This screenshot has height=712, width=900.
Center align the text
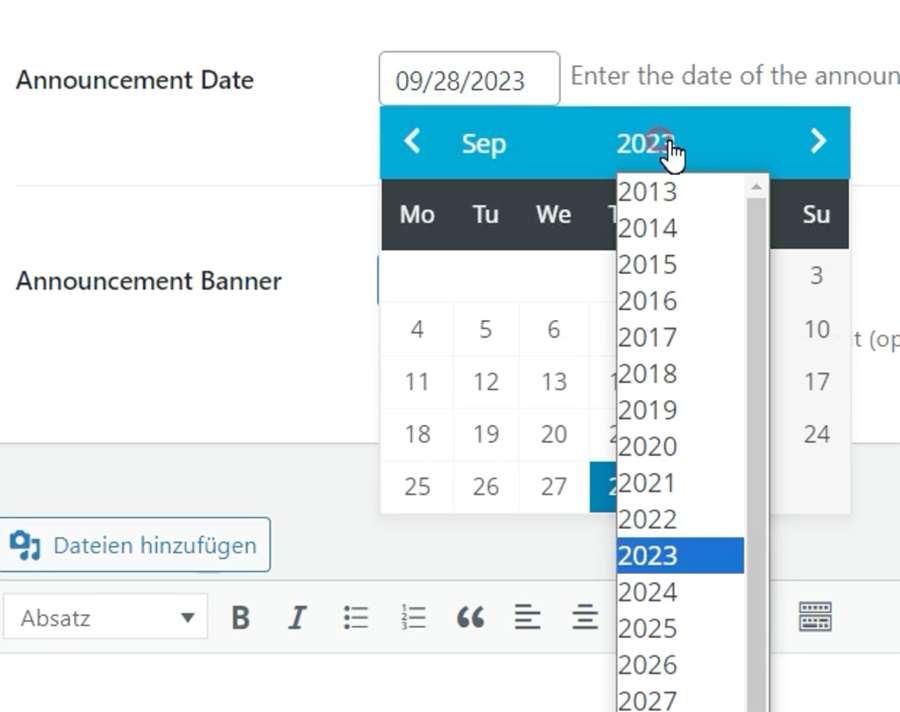[x=585, y=618]
